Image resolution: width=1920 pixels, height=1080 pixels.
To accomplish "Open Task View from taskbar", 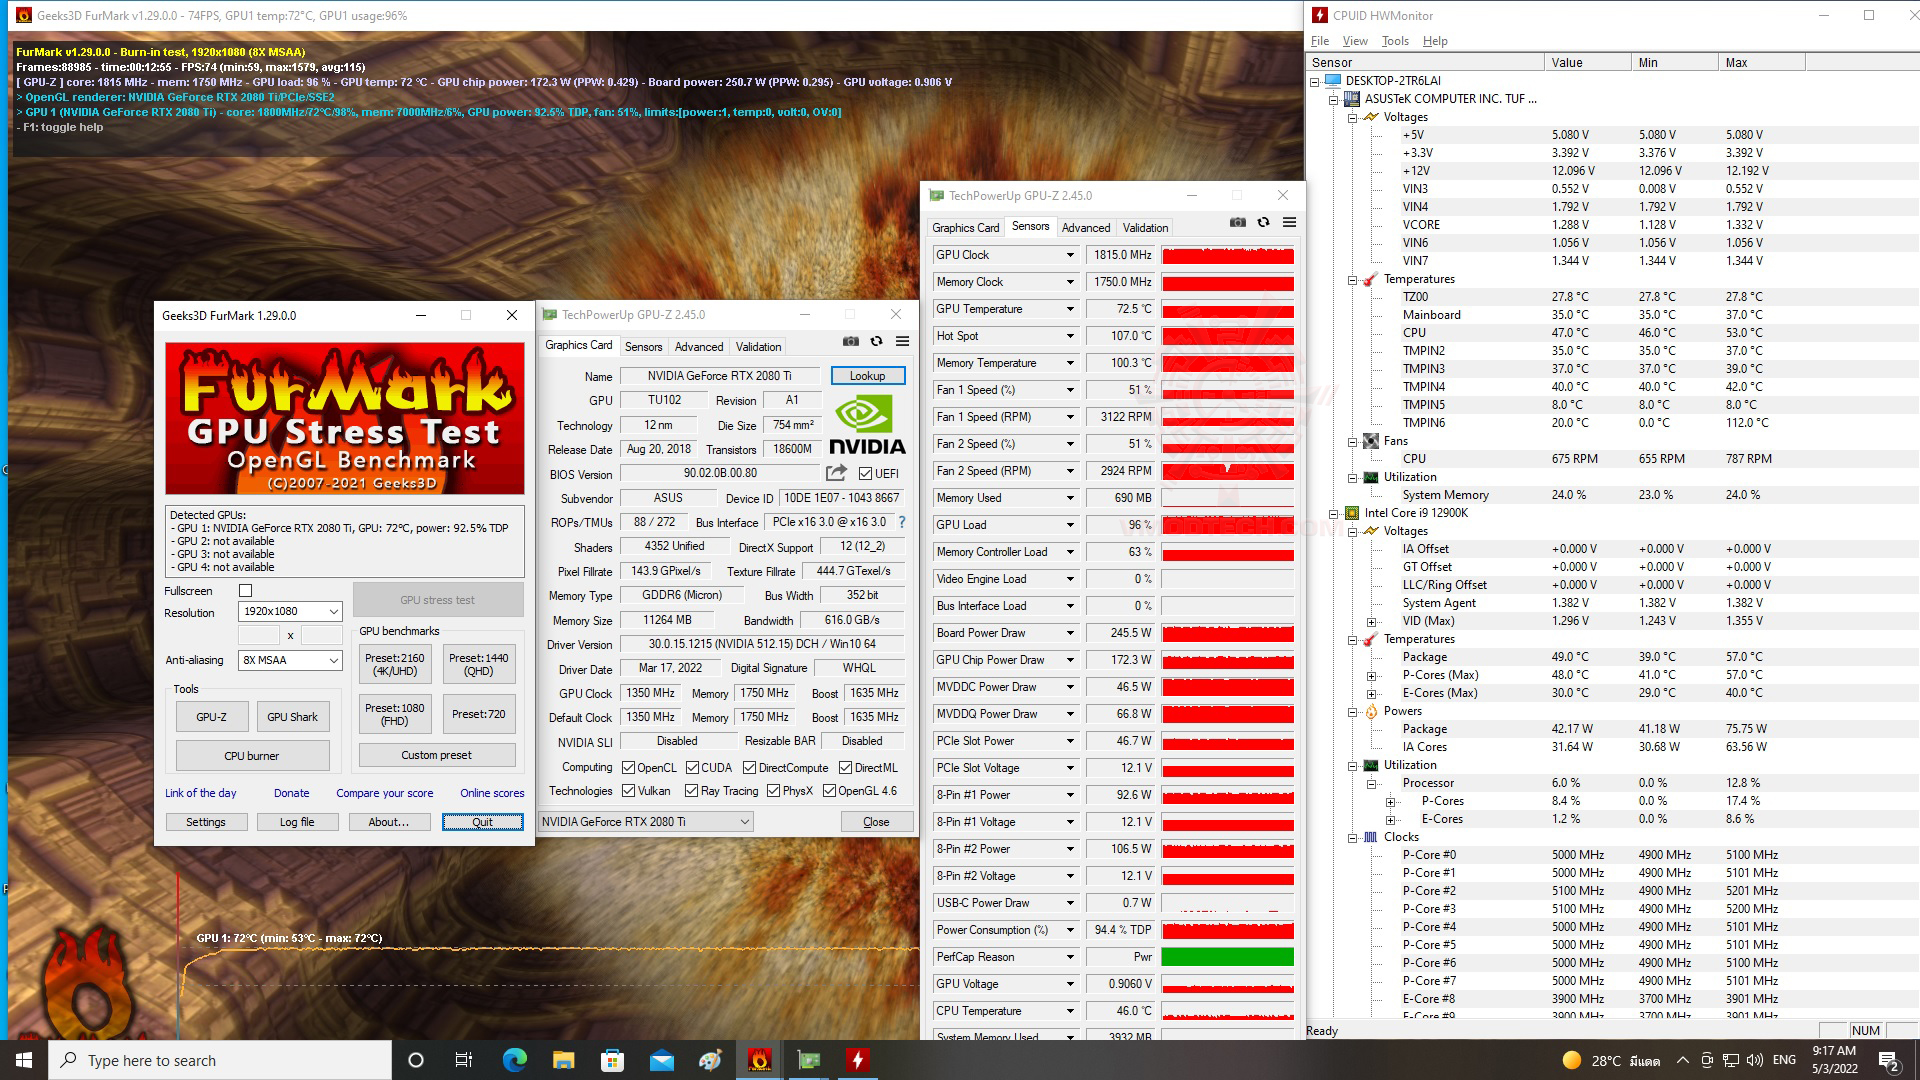I will pyautogui.click(x=464, y=1060).
